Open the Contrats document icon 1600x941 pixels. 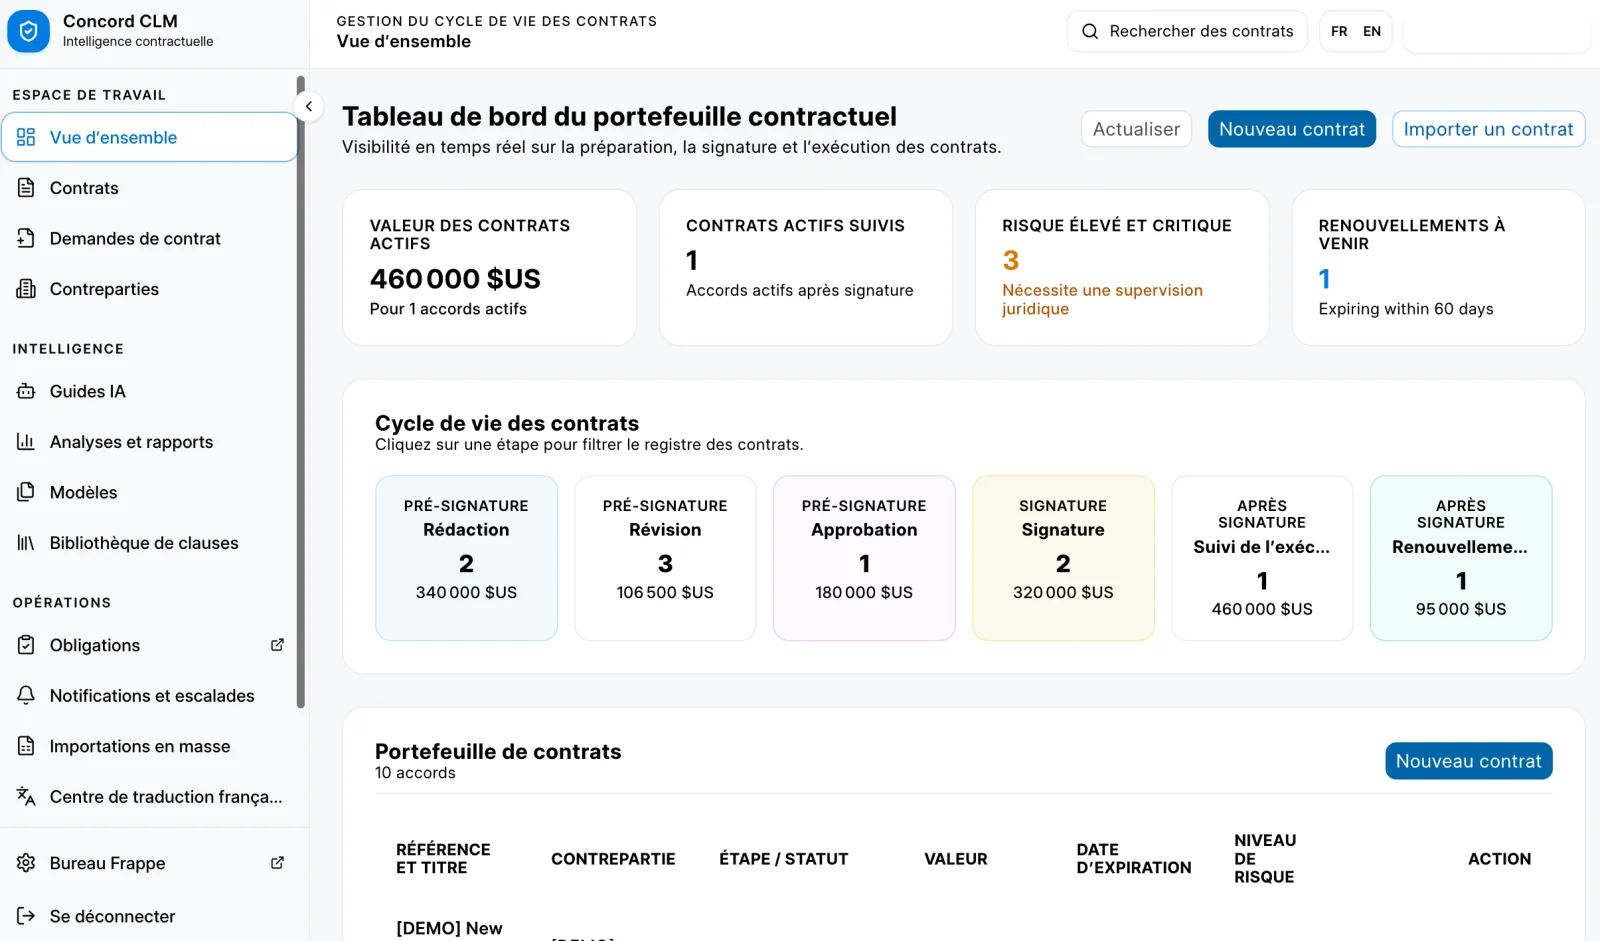26,187
